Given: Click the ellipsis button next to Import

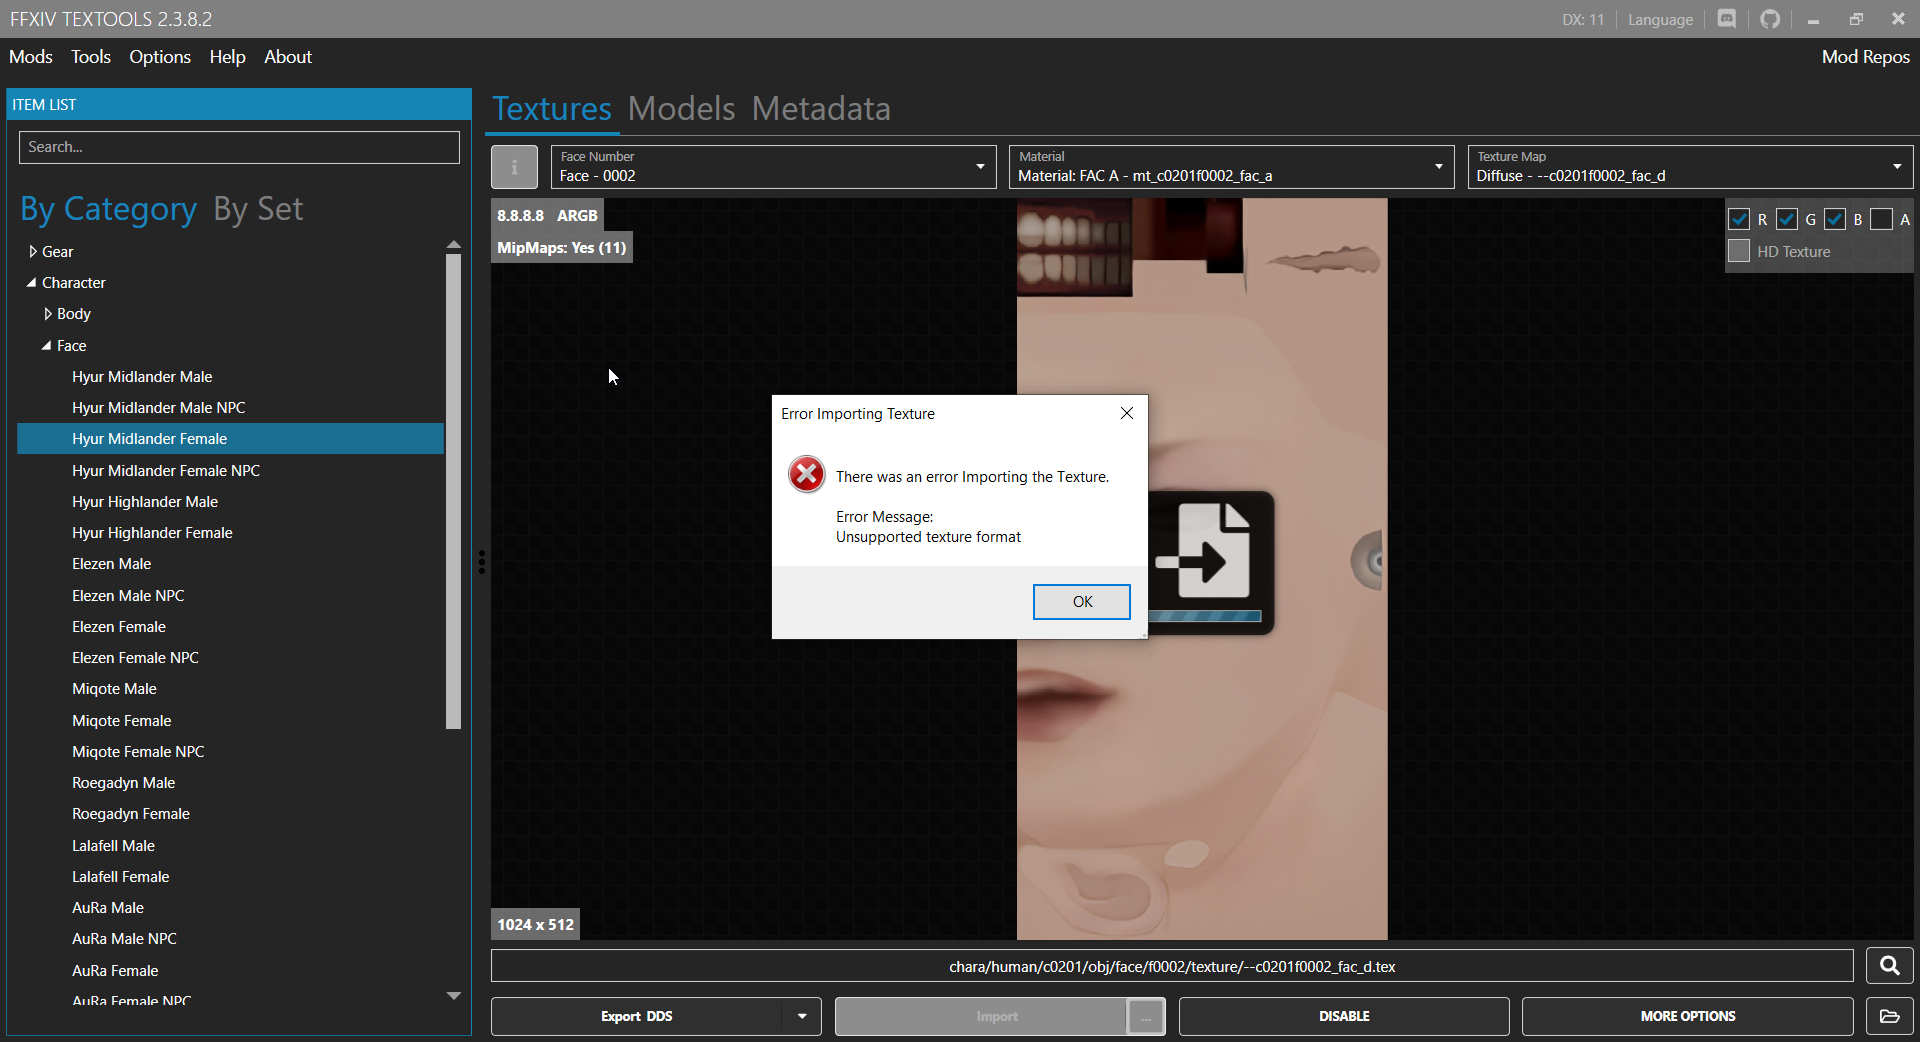Looking at the screenshot, I should coord(1146,1016).
